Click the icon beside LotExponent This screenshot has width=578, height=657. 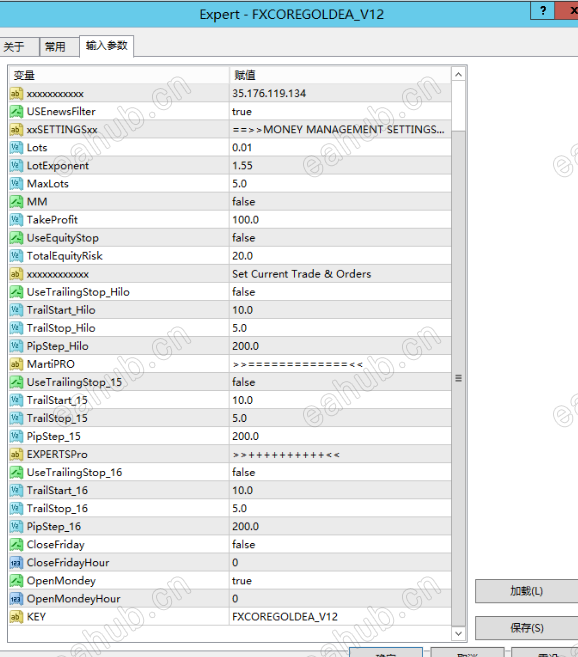point(16,166)
